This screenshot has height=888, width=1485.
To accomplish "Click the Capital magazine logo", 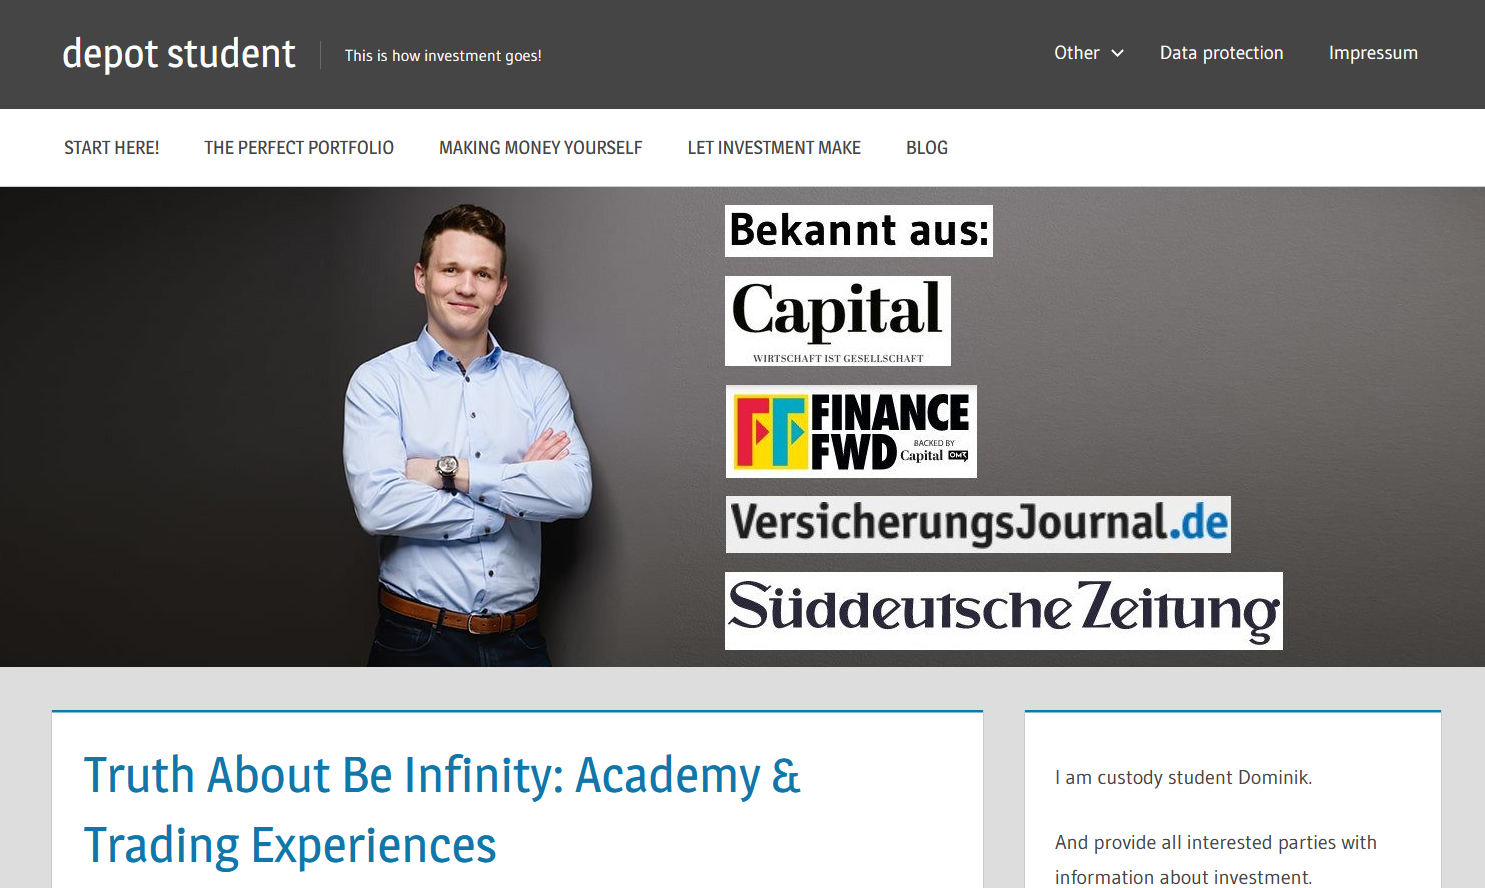I will [x=838, y=321].
